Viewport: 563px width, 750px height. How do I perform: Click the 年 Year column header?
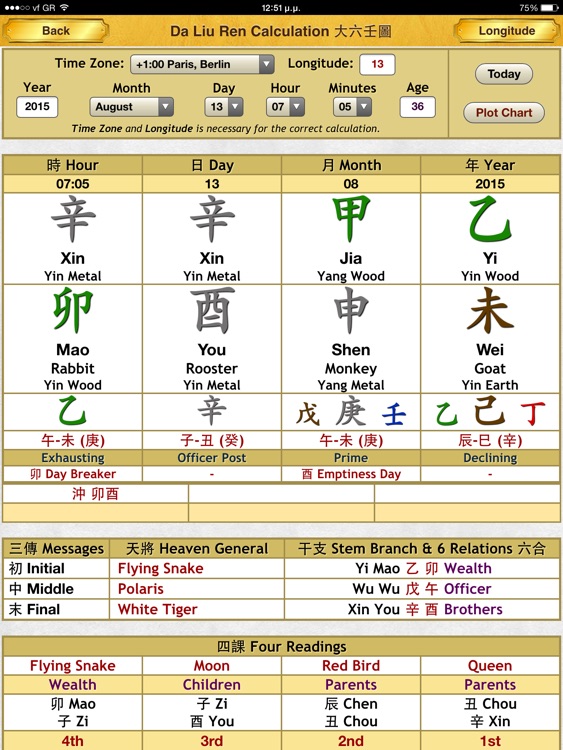click(x=490, y=165)
